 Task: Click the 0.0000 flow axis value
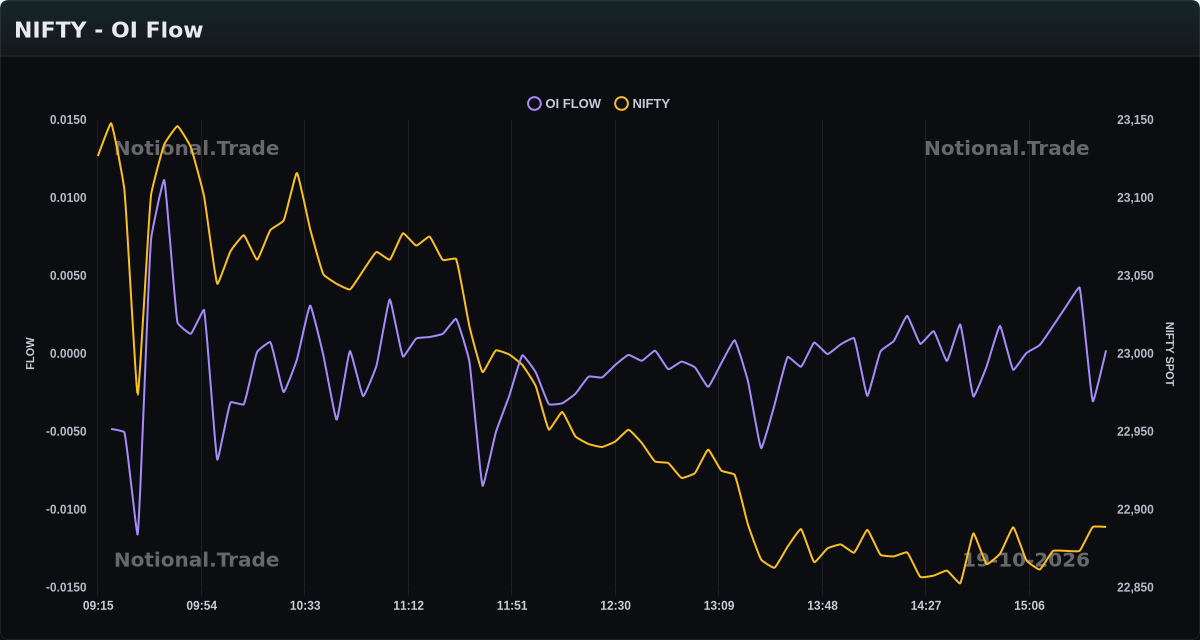68,354
